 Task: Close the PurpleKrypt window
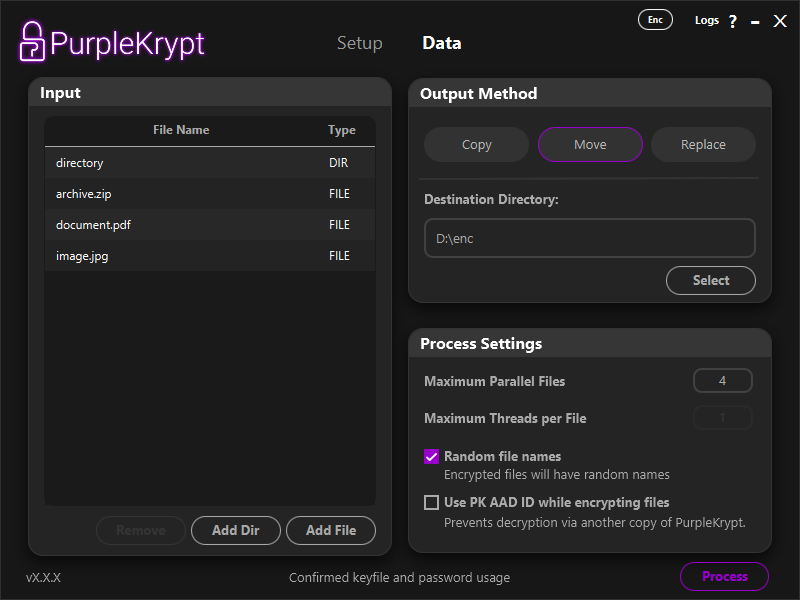[x=780, y=21]
